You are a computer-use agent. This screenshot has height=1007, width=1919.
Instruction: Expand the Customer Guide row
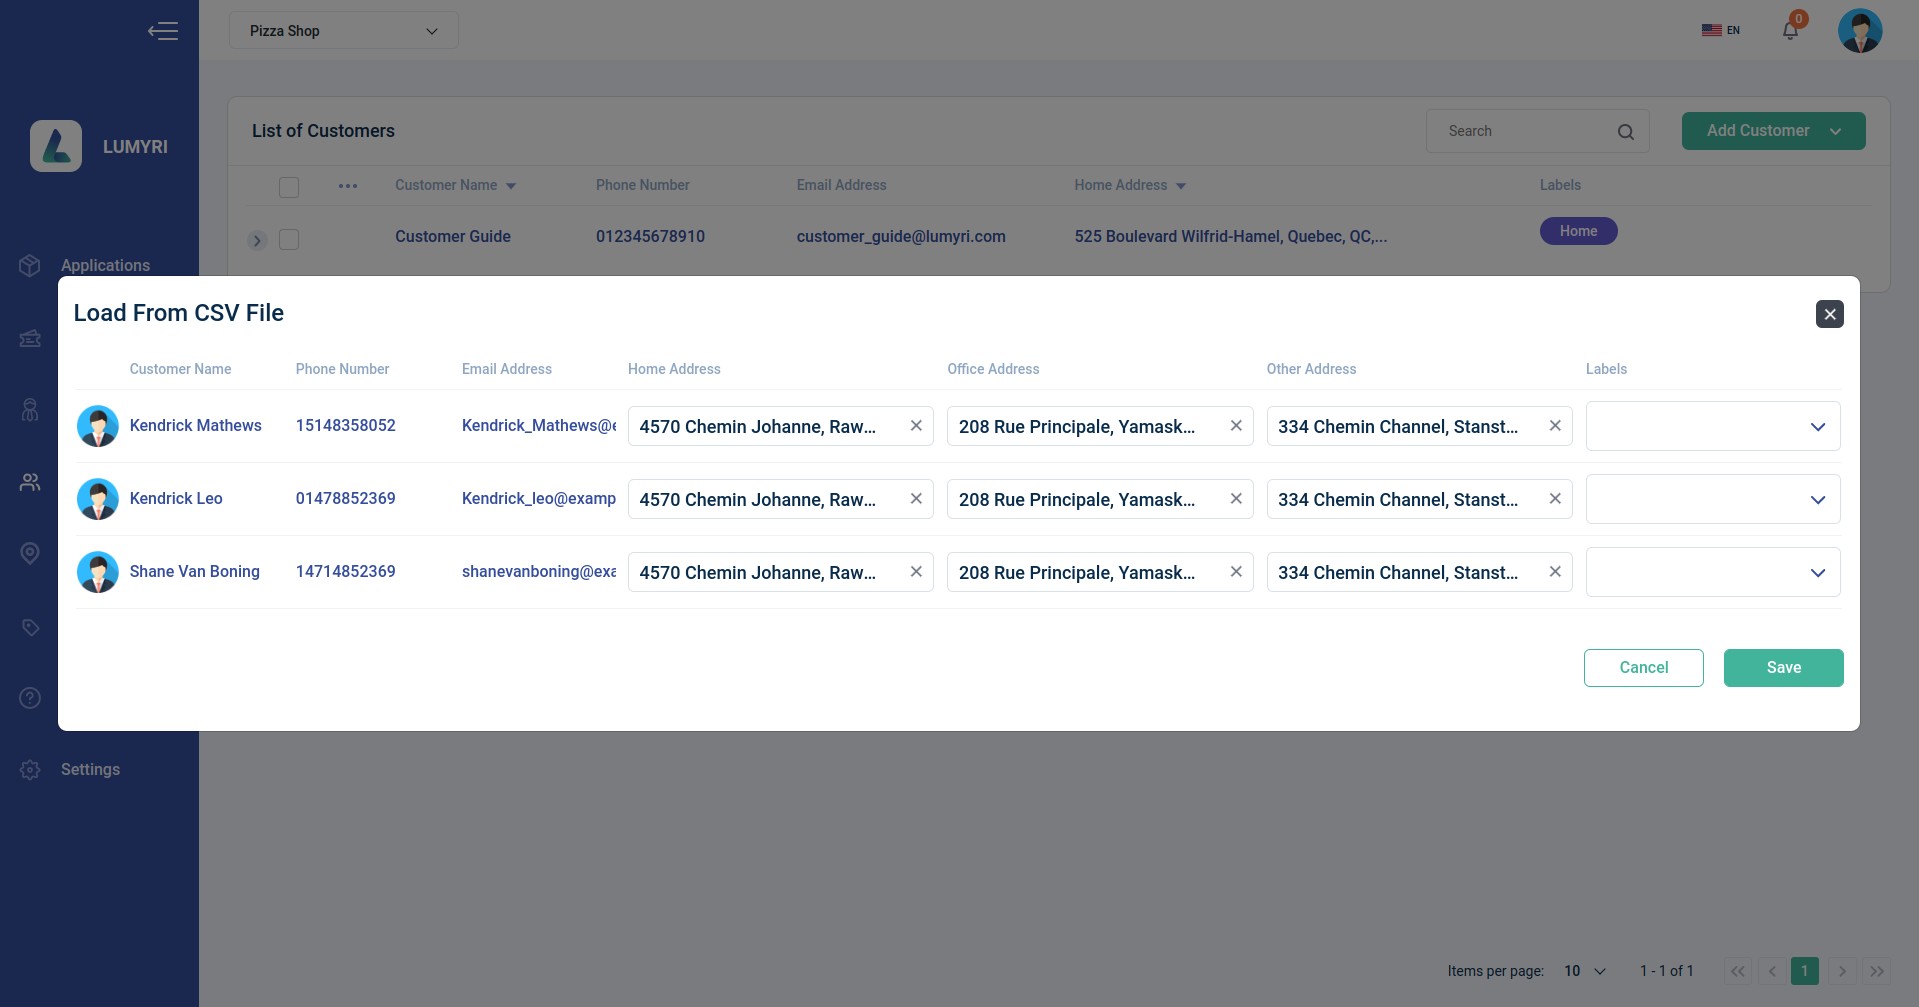[x=257, y=240]
